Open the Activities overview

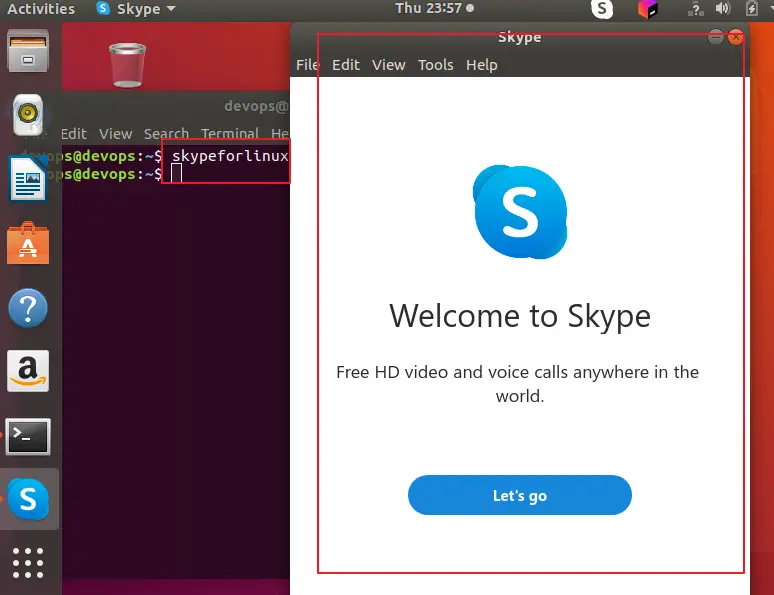[41, 9]
